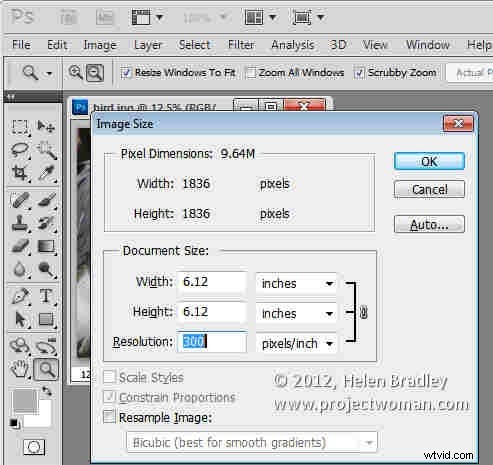Select the Eyedropper tool
493x465 pixels.
point(46,173)
